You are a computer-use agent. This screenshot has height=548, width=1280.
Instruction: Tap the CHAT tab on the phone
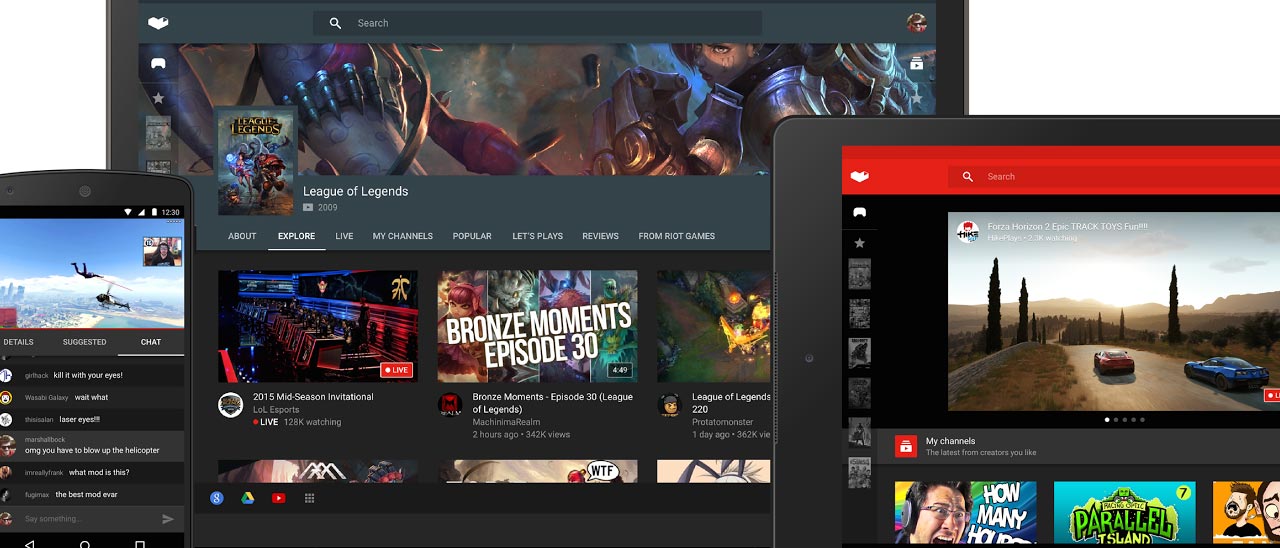(x=150, y=342)
